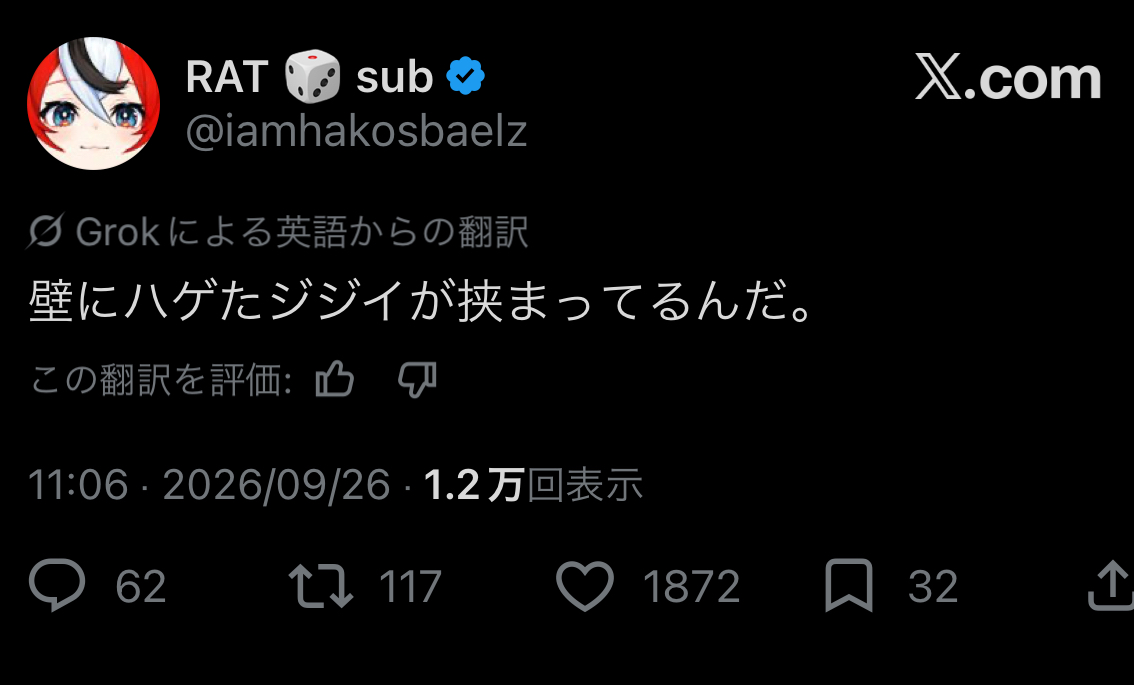The width and height of the screenshot is (1134, 685).
Task: Rate translation with thumbs up
Action: (x=335, y=380)
